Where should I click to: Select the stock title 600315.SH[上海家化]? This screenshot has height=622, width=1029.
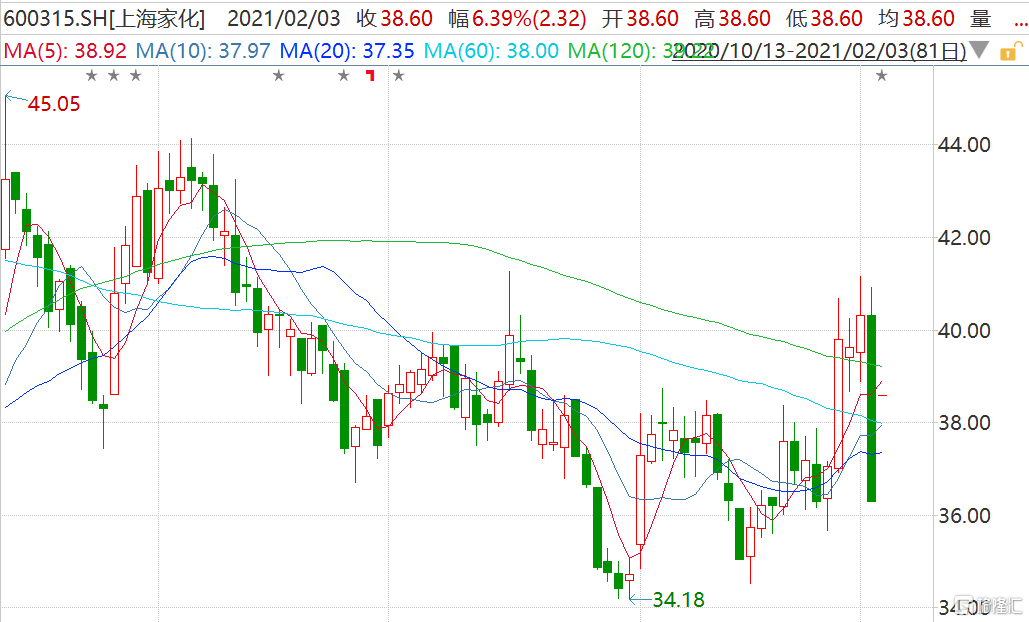[x=104, y=18]
